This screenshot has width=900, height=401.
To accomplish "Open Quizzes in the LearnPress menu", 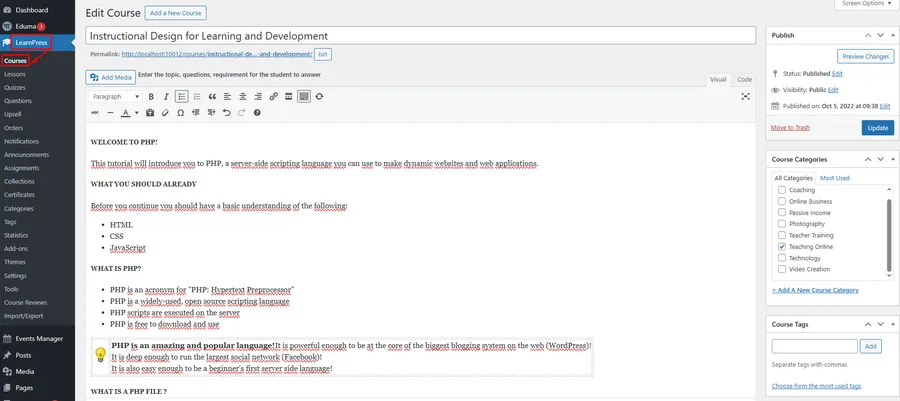I will [15, 87].
